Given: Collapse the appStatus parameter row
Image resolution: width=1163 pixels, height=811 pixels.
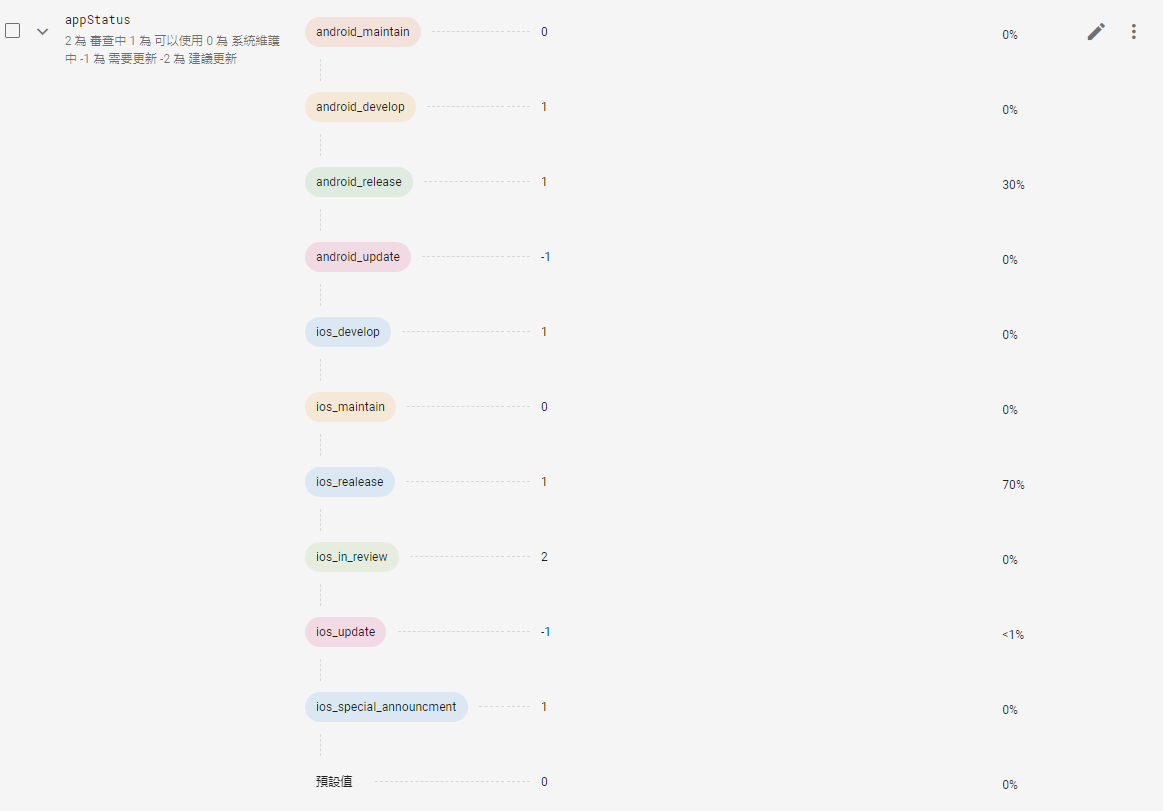Looking at the screenshot, I should point(42,31).
